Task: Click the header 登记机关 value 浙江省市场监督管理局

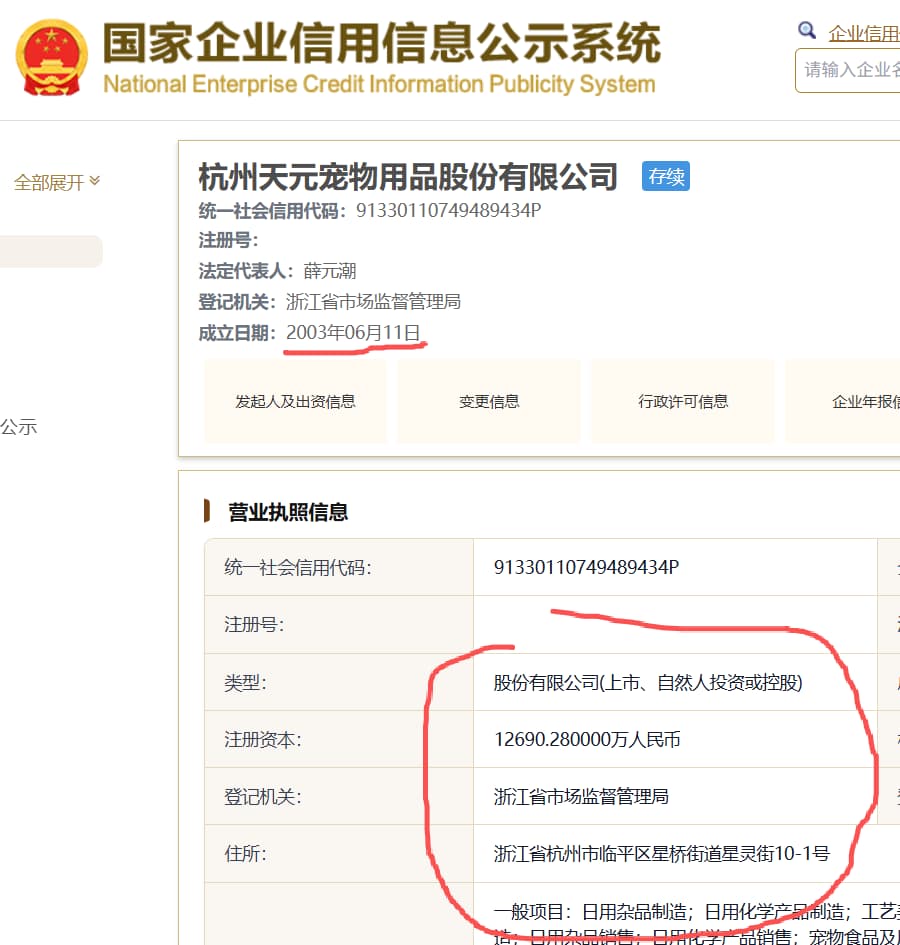Action: (x=373, y=301)
